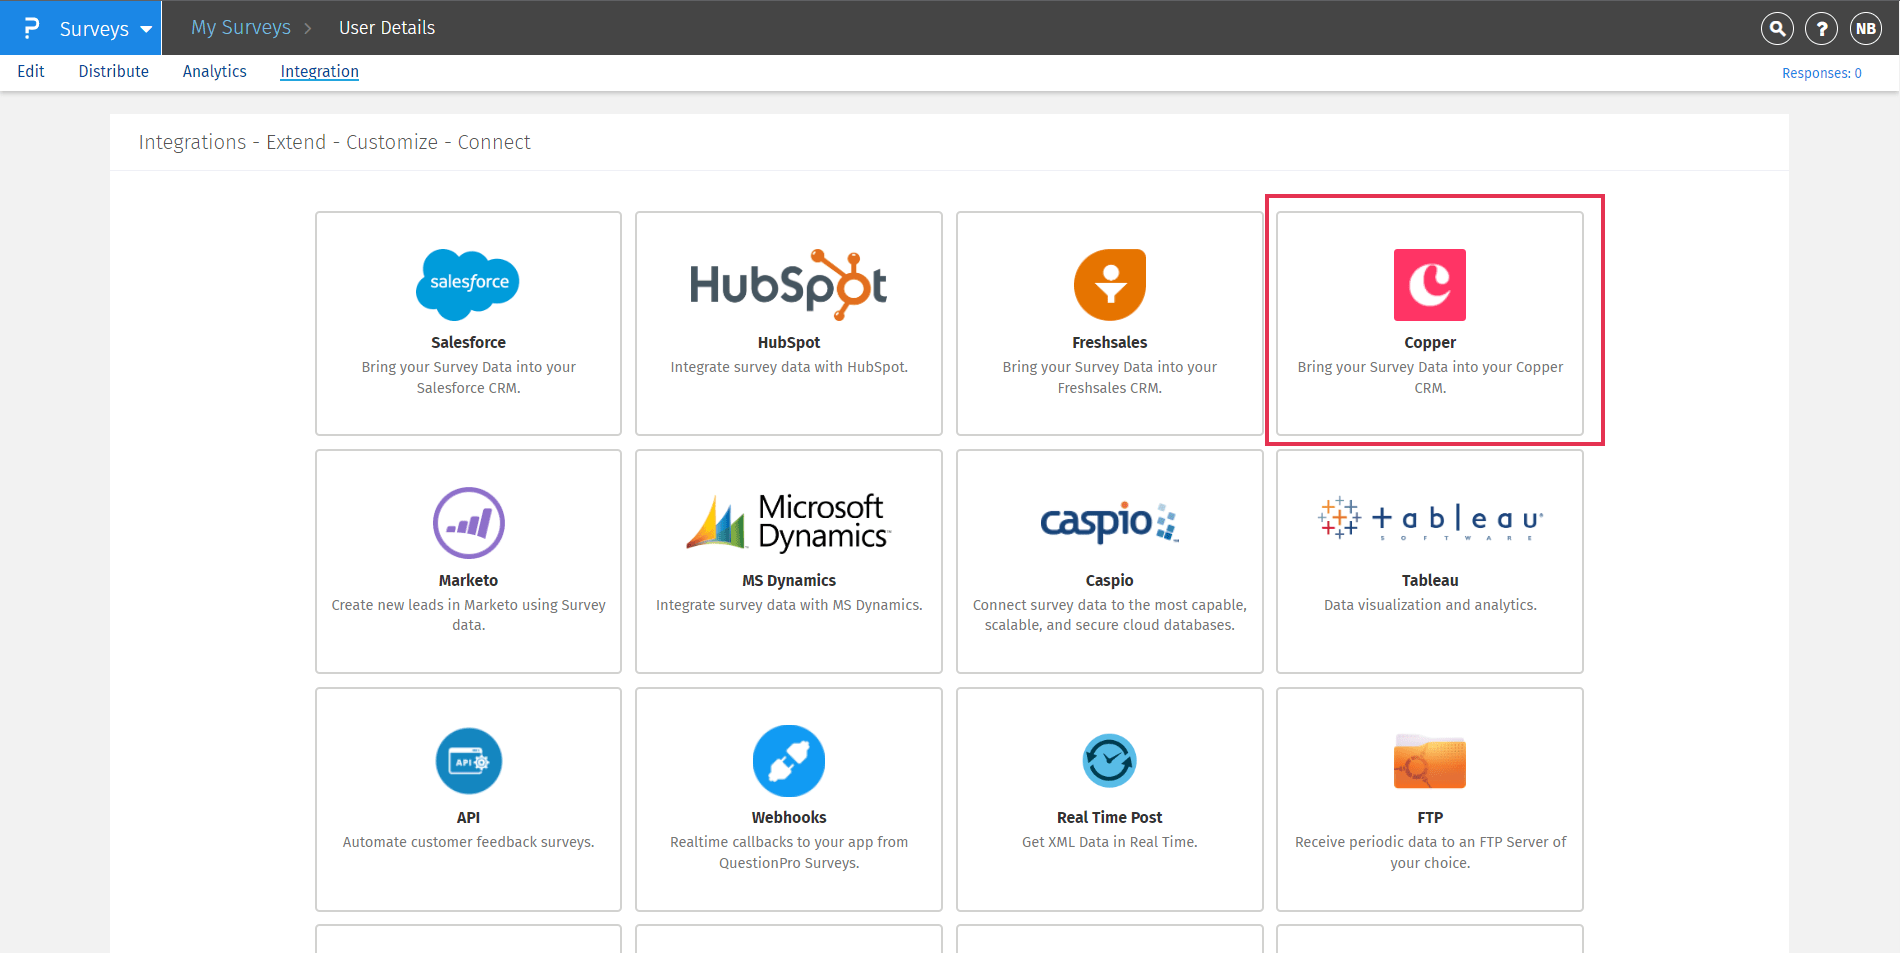Open the search magnifier icon
Image resolution: width=1900 pixels, height=953 pixels.
tap(1777, 29)
